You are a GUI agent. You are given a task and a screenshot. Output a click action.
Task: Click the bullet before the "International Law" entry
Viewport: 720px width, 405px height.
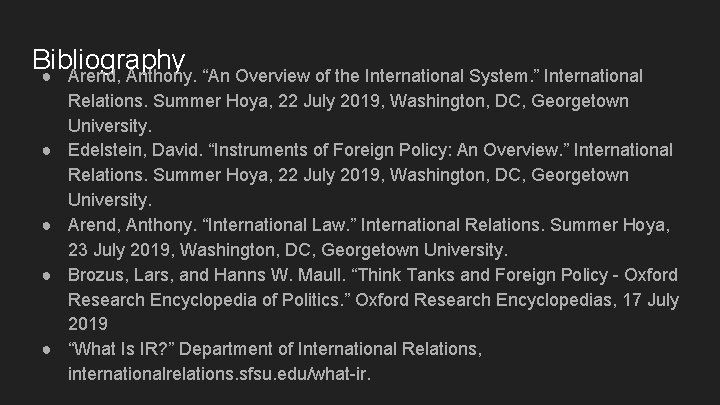(47, 225)
